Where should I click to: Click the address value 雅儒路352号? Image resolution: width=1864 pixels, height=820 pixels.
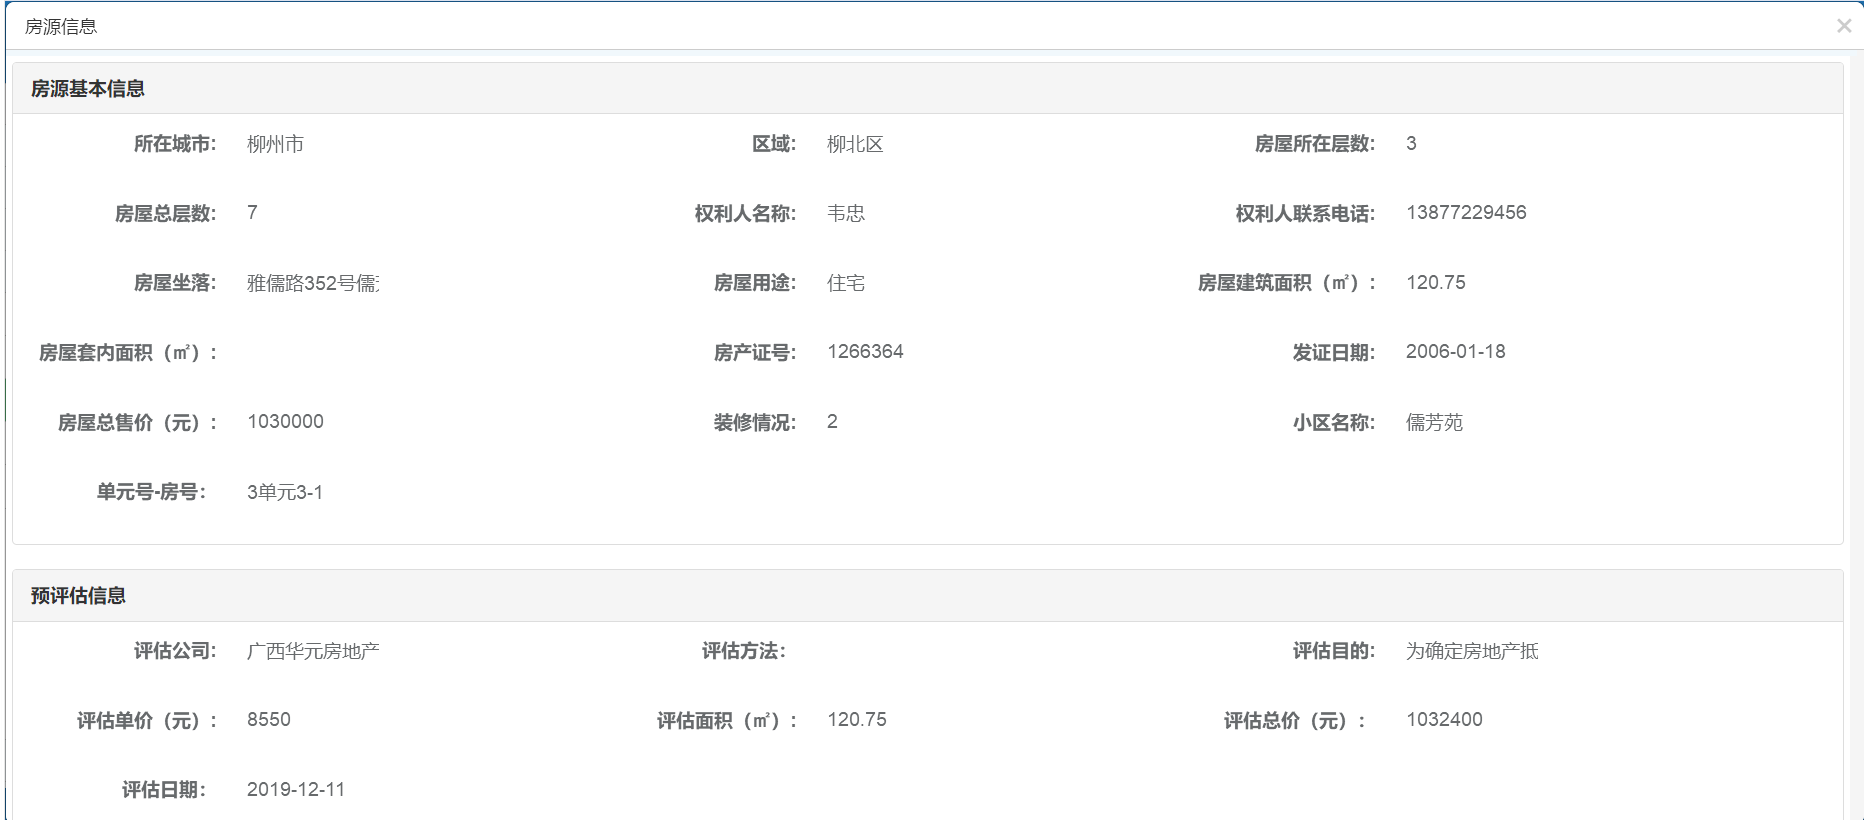[x=313, y=283]
